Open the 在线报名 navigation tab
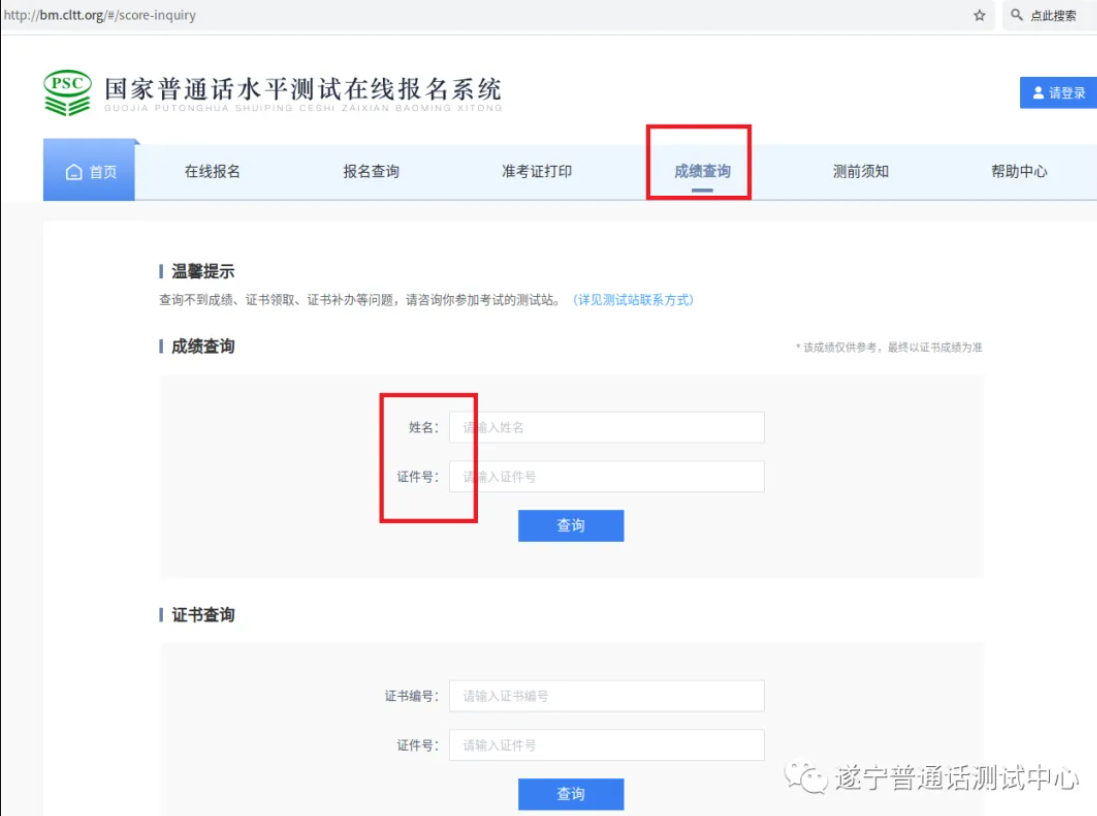The image size is (1097, 816). pos(212,171)
